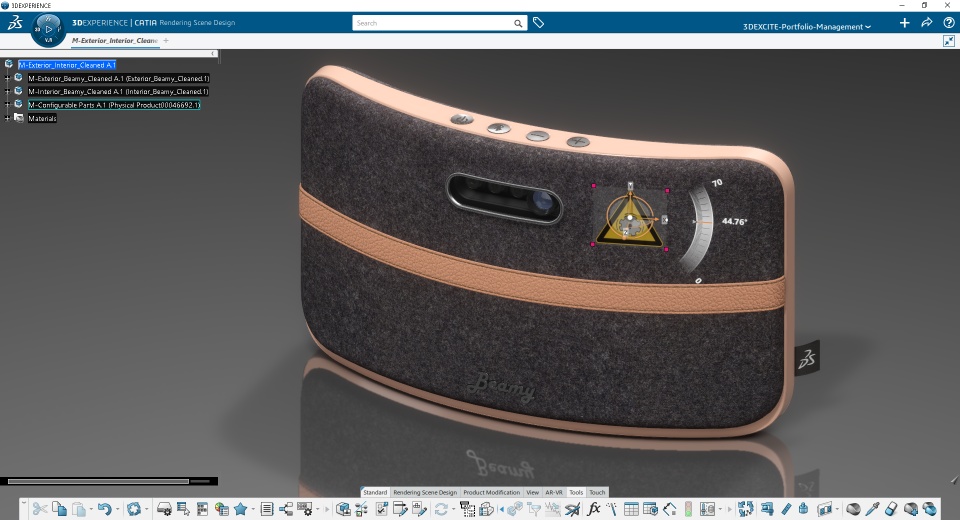Viewport: 960px width, 520px height.
Task: Select the eyedropper material picker icon
Action: pyautogui.click(x=872, y=509)
